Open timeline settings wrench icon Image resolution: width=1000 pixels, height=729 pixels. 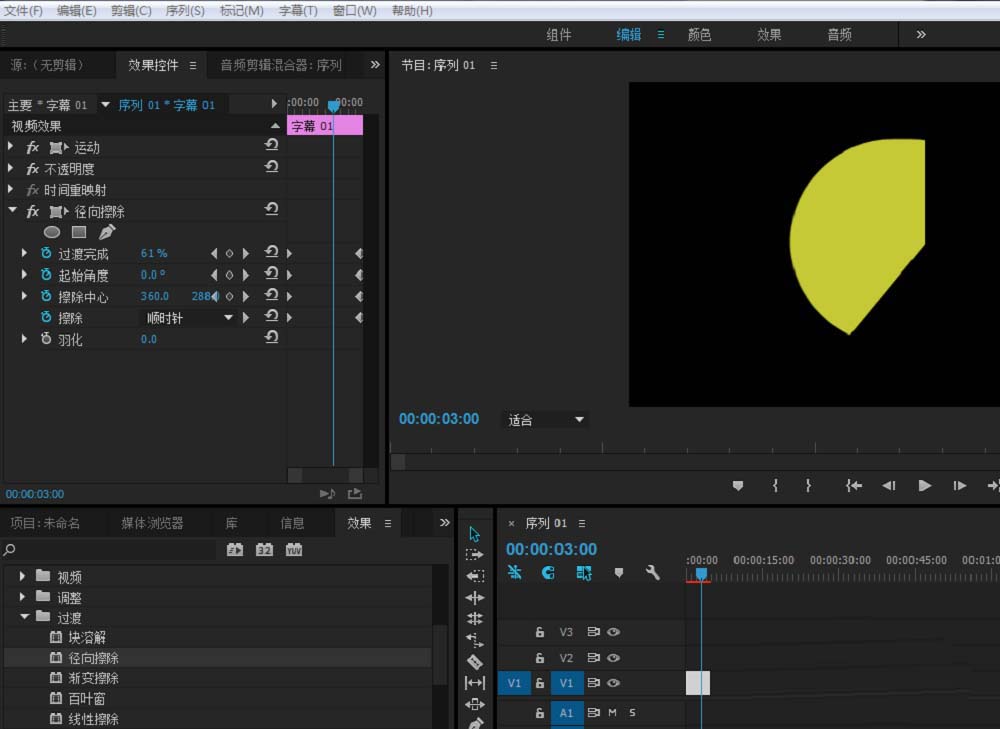[653, 573]
